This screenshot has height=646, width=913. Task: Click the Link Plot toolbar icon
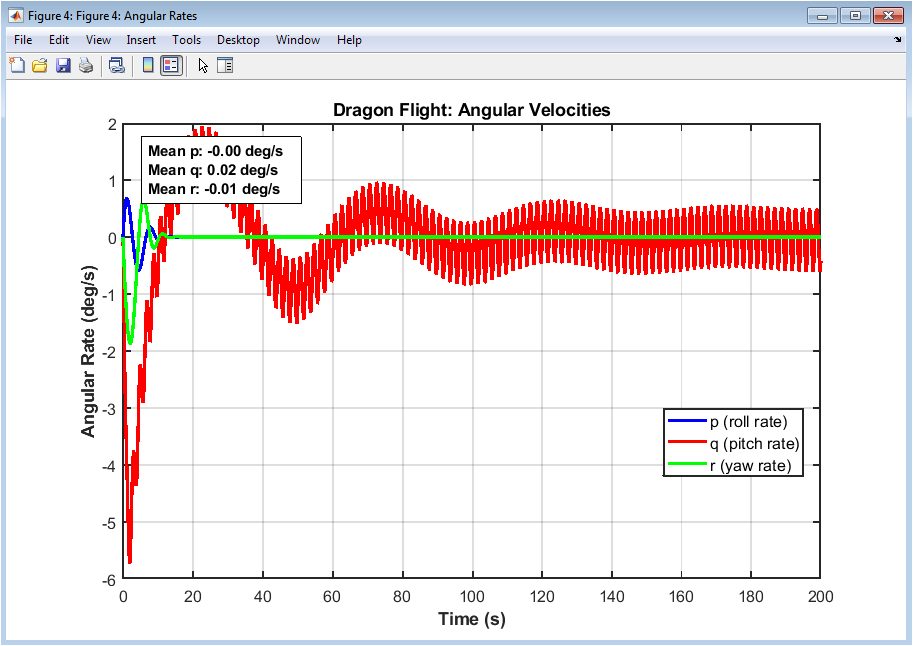(117, 66)
